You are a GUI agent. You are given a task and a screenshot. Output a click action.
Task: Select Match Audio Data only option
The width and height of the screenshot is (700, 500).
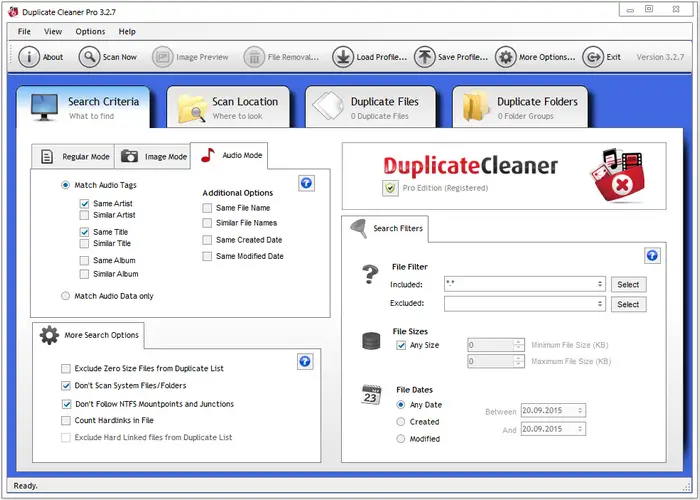tap(66, 296)
